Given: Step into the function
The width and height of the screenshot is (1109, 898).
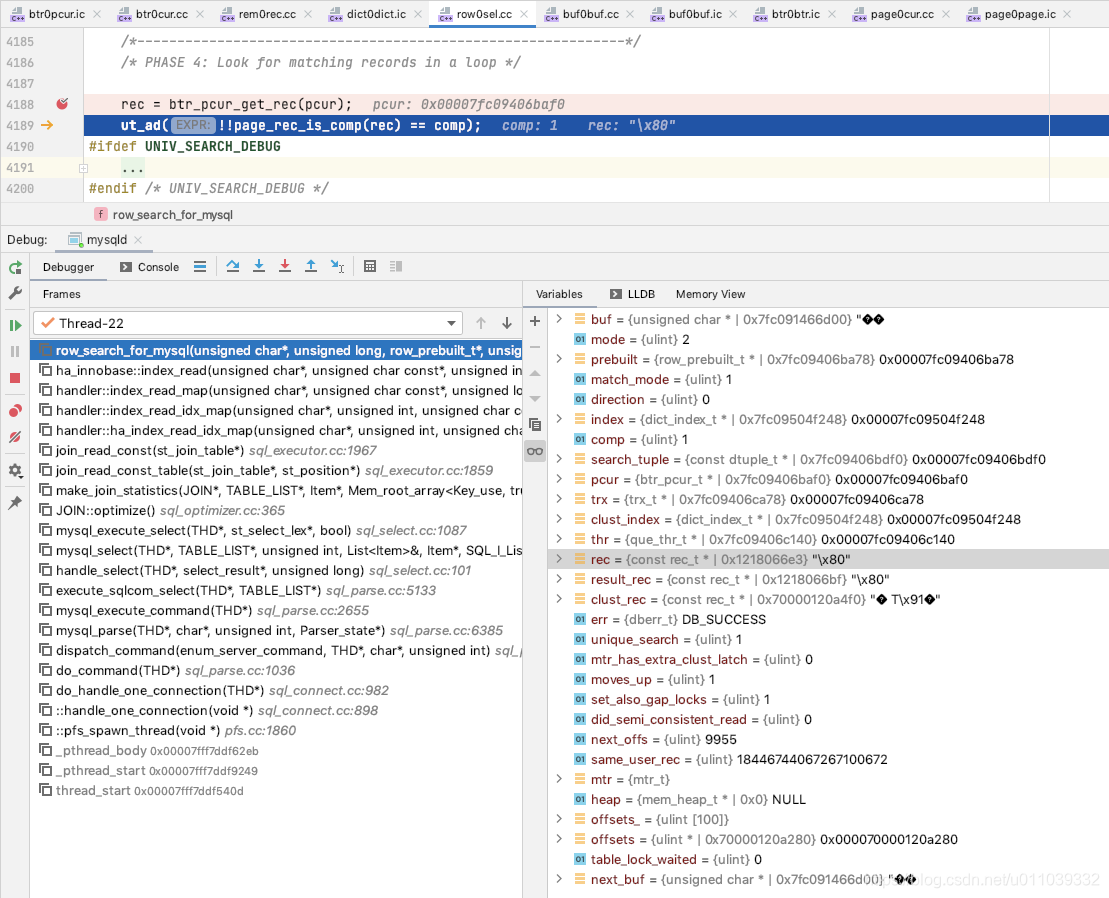Looking at the screenshot, I should point(259,267).
